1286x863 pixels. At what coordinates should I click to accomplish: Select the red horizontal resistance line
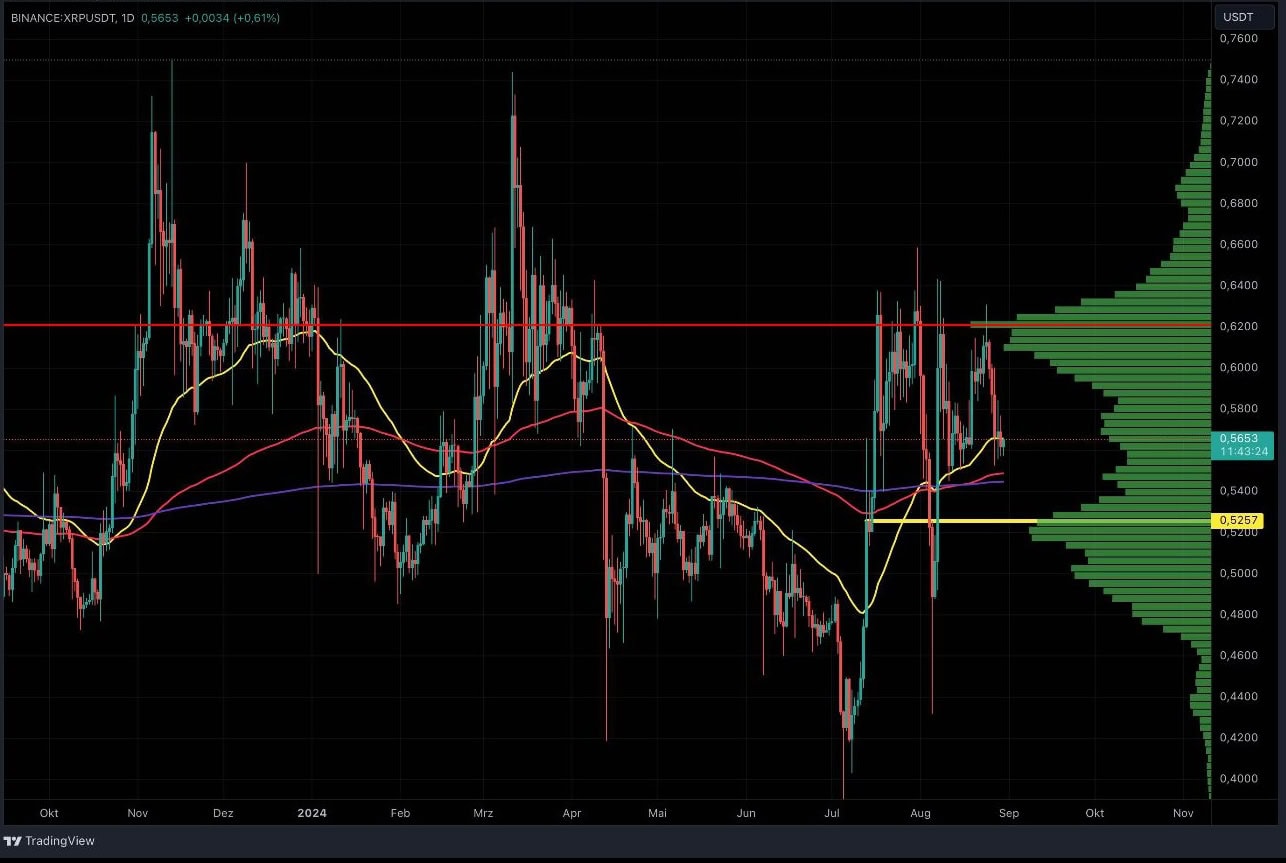click(x=605, y=325)
